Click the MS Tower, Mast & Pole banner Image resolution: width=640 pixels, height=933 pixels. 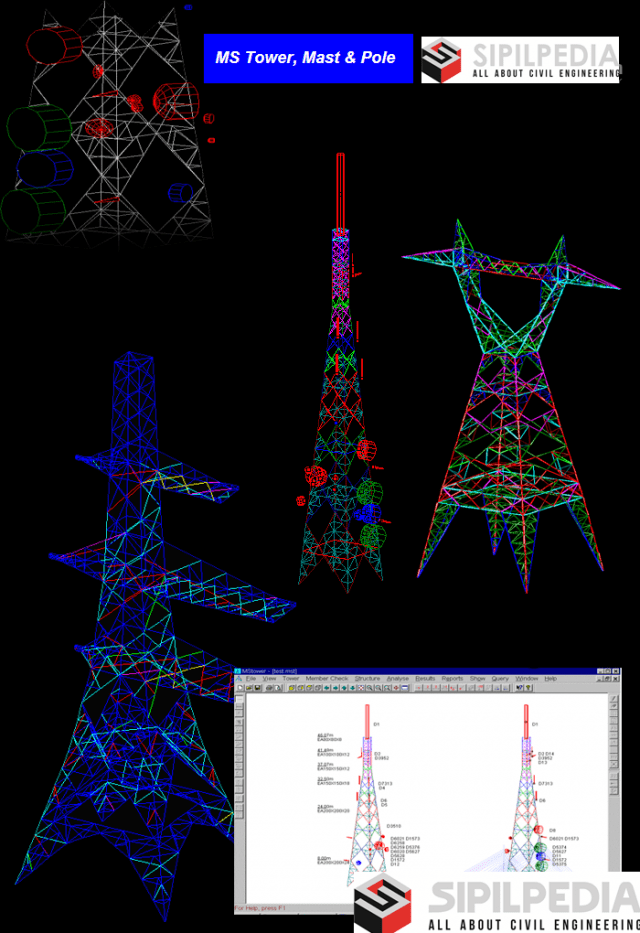pos(306,58)
